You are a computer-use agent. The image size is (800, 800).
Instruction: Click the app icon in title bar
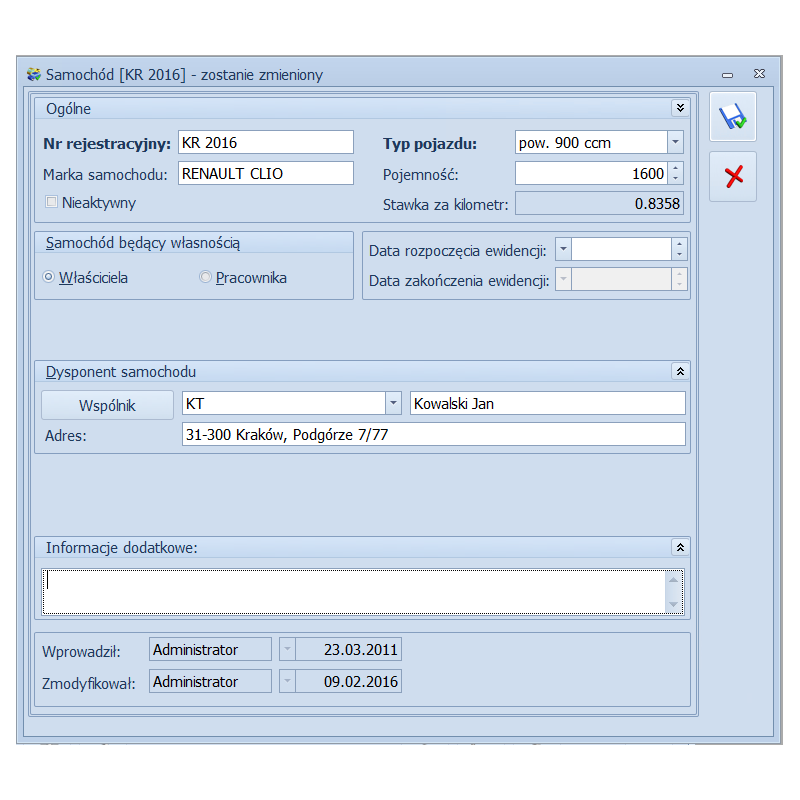pos(34,75)
